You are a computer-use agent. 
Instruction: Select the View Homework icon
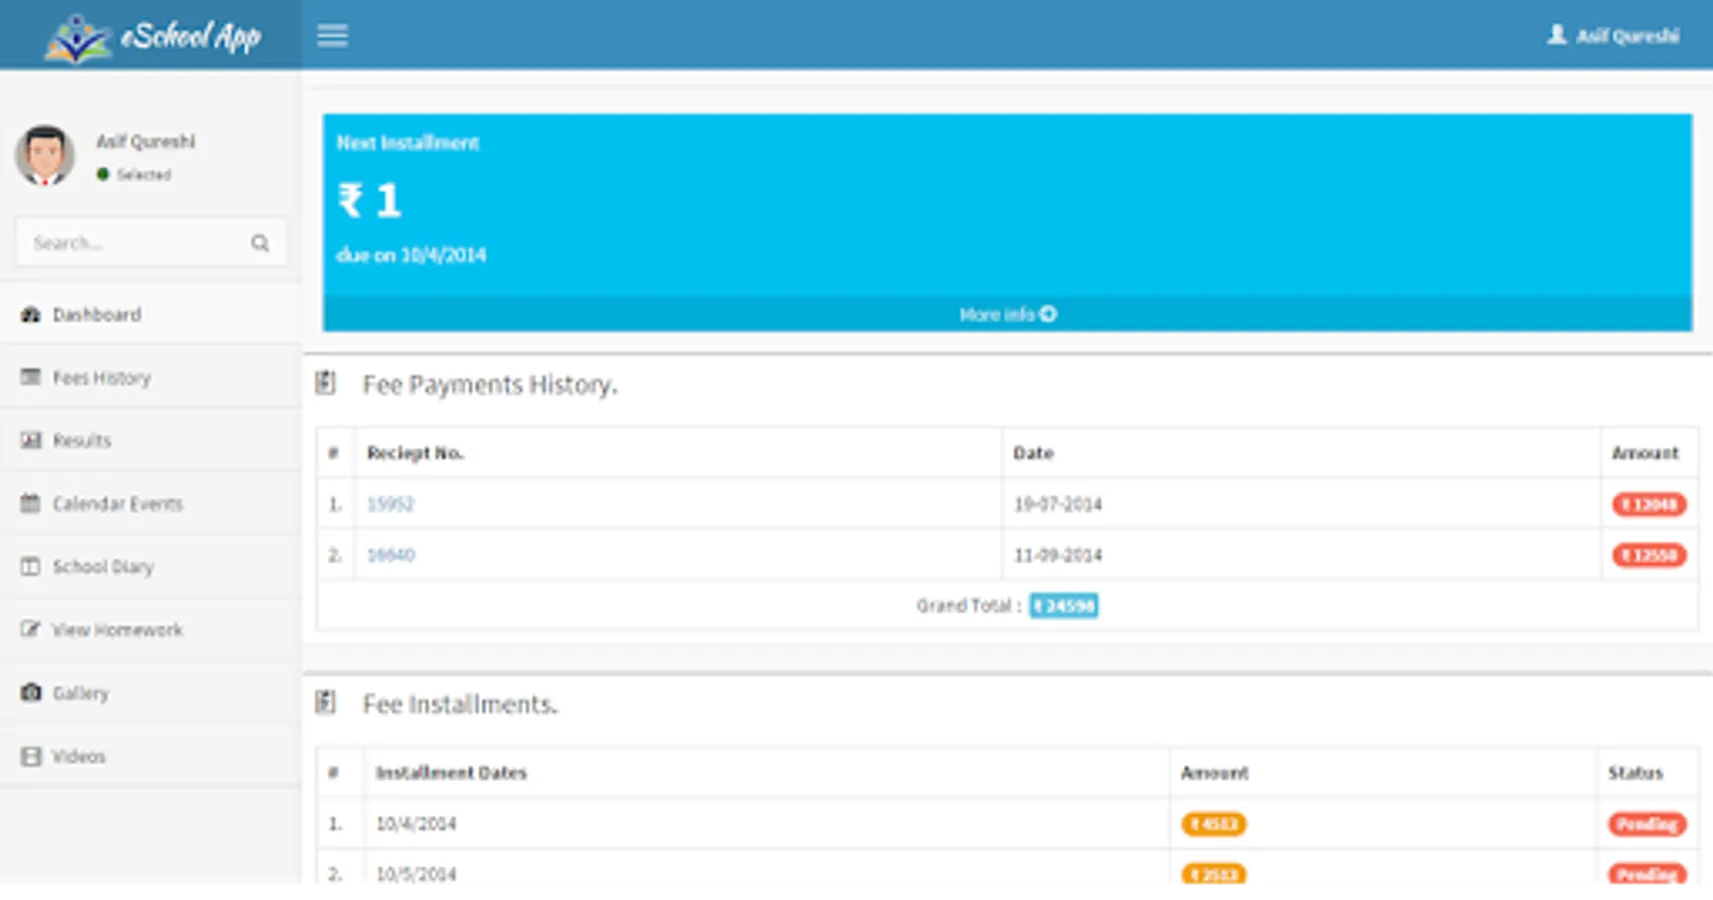click(30, 629)
